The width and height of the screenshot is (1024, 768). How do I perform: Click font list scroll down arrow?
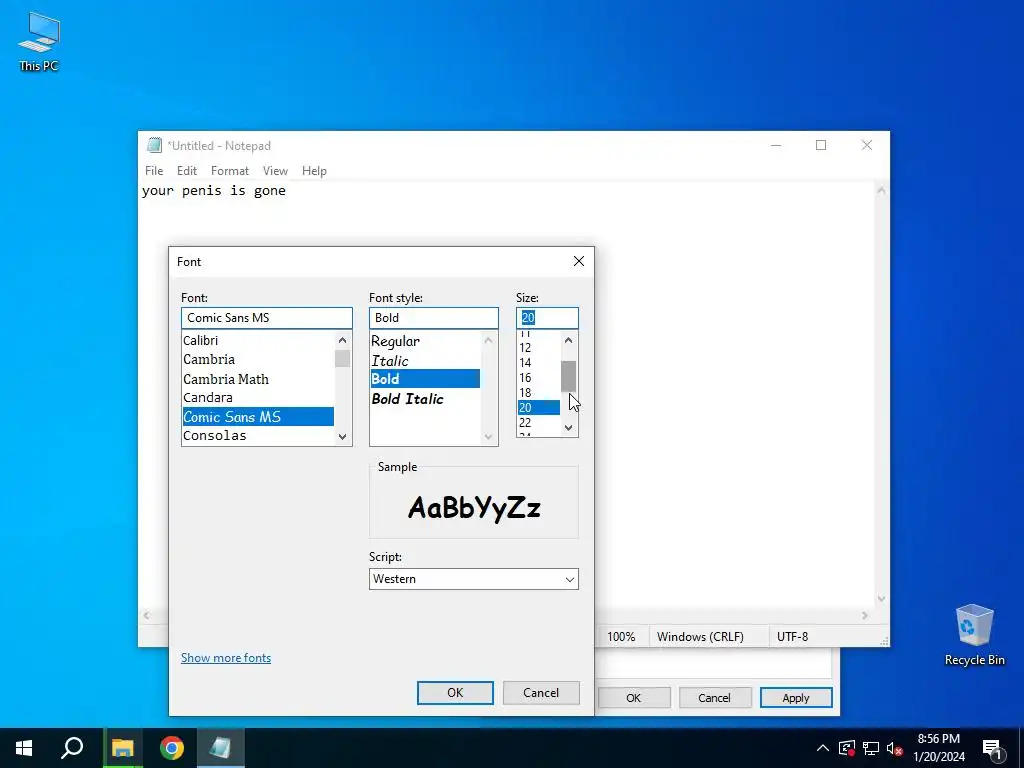tap(342, 437)
